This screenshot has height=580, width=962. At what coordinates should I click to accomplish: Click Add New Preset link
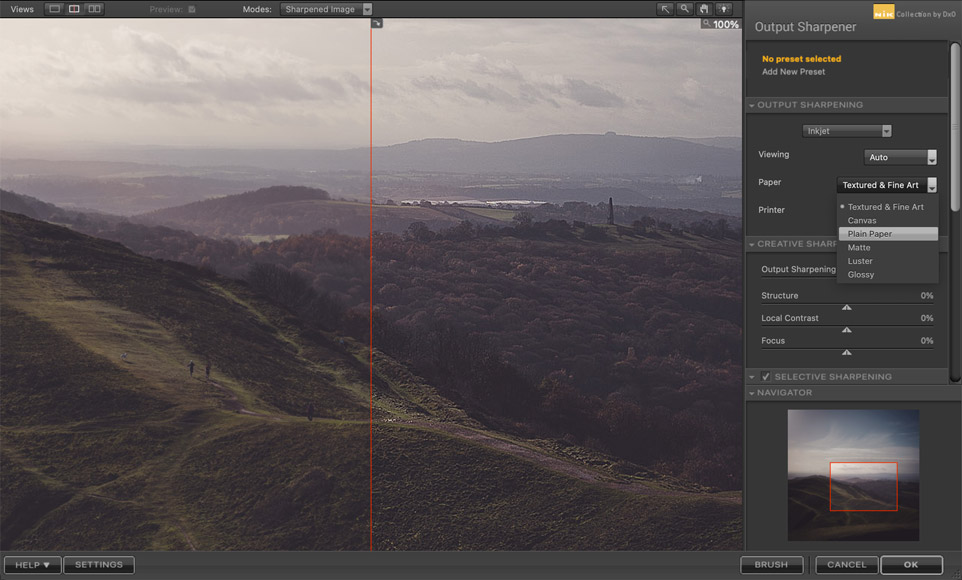point(793,72)
